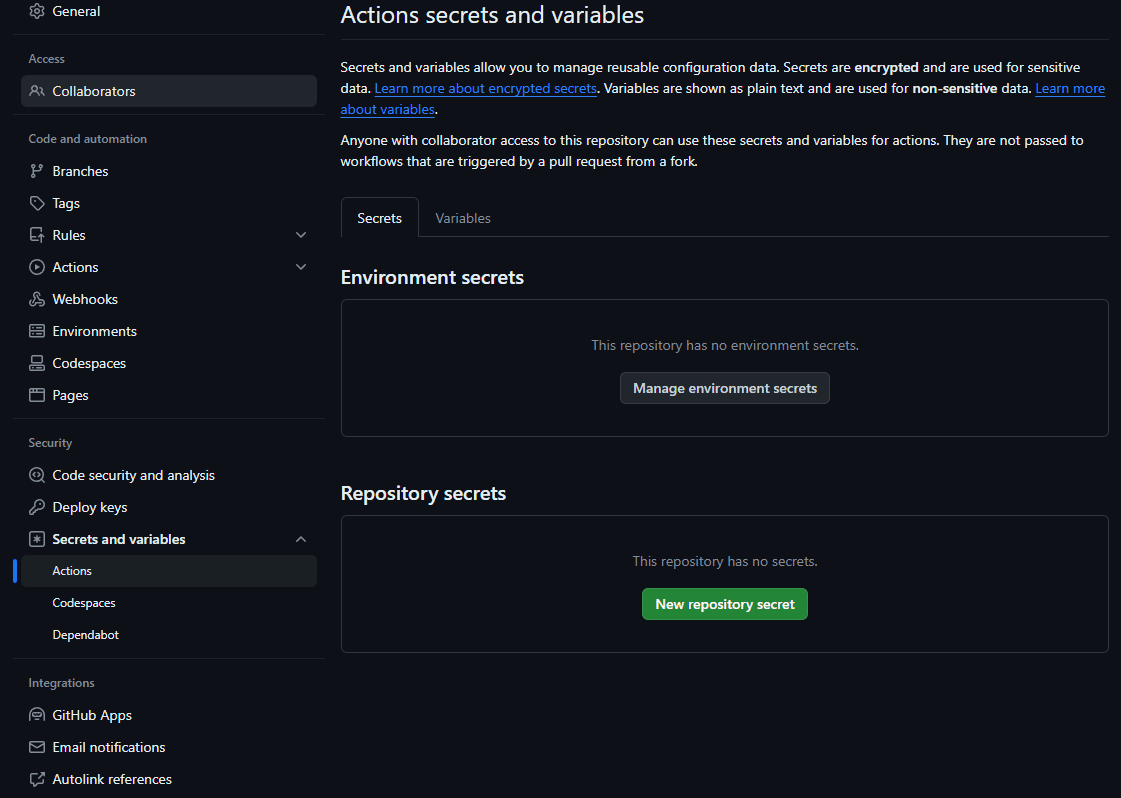Click Secrets and variables label
1121x798 pixels.
coord(119,539)
